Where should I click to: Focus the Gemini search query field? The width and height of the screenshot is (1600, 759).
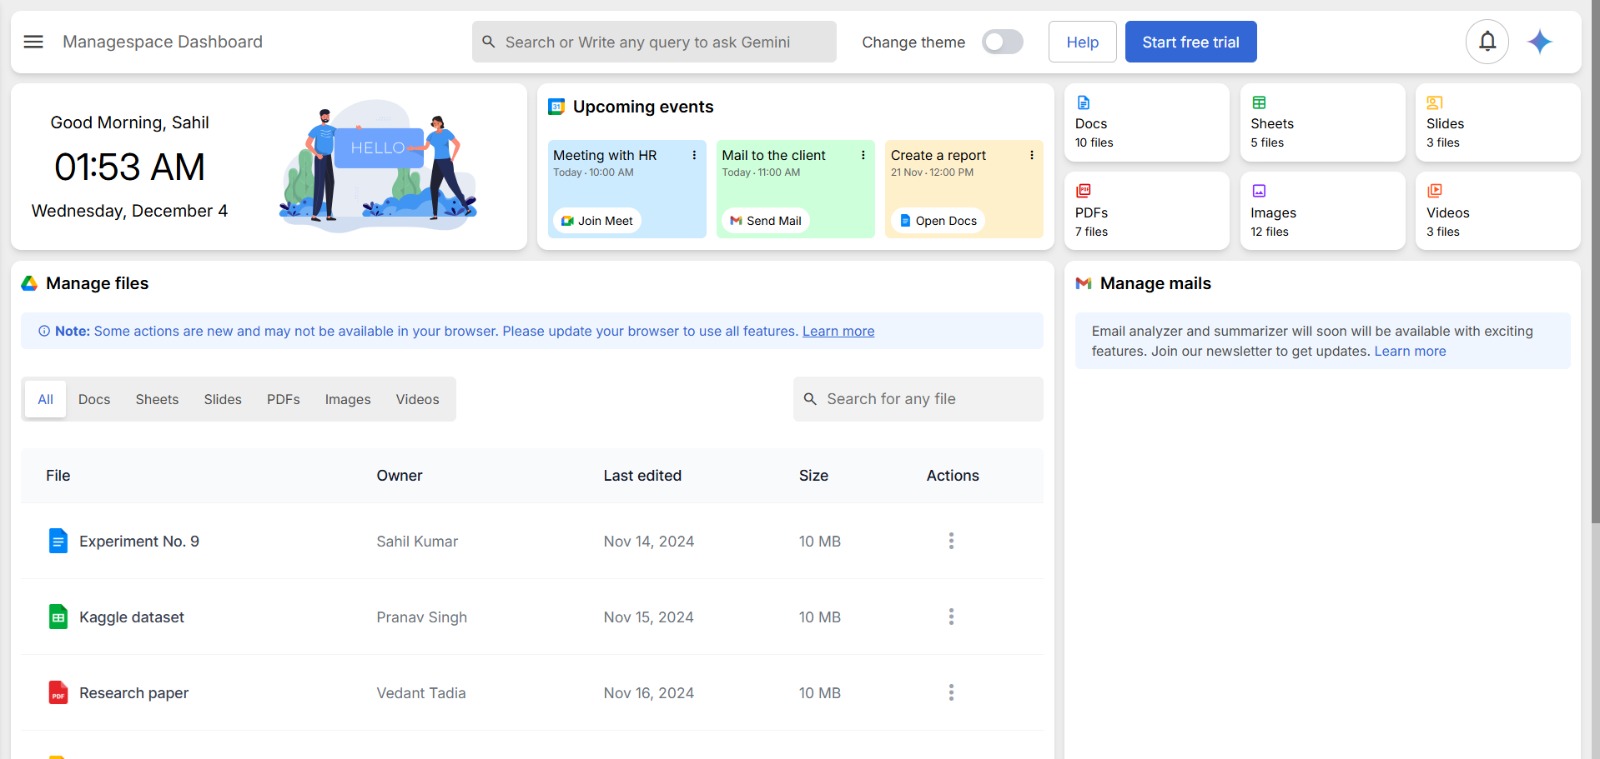coord(654,42)
